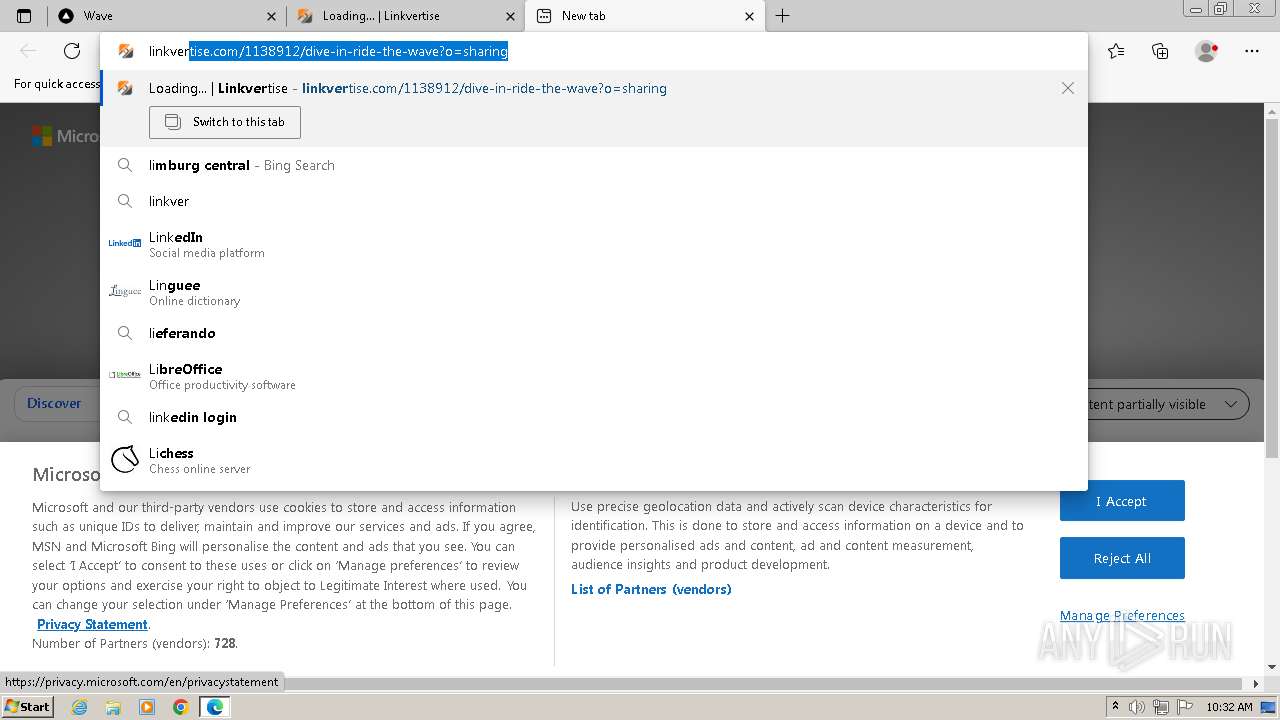
Task: Click the 'For quick access' favorites bar text
Action: click(57, 84)
